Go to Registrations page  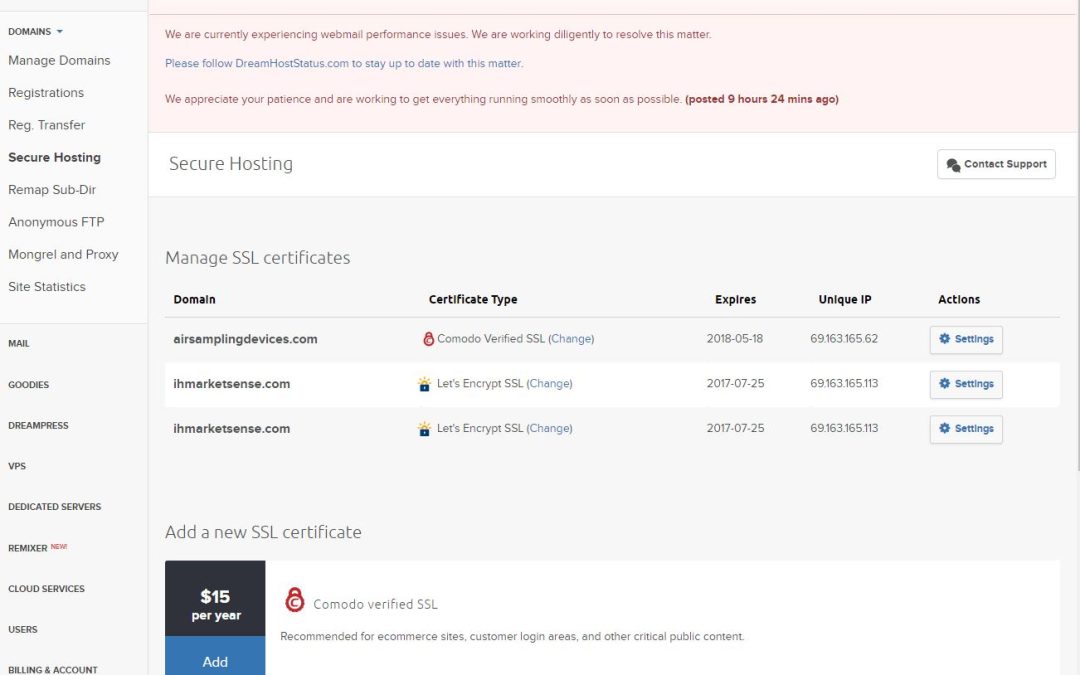coord(46,93)
